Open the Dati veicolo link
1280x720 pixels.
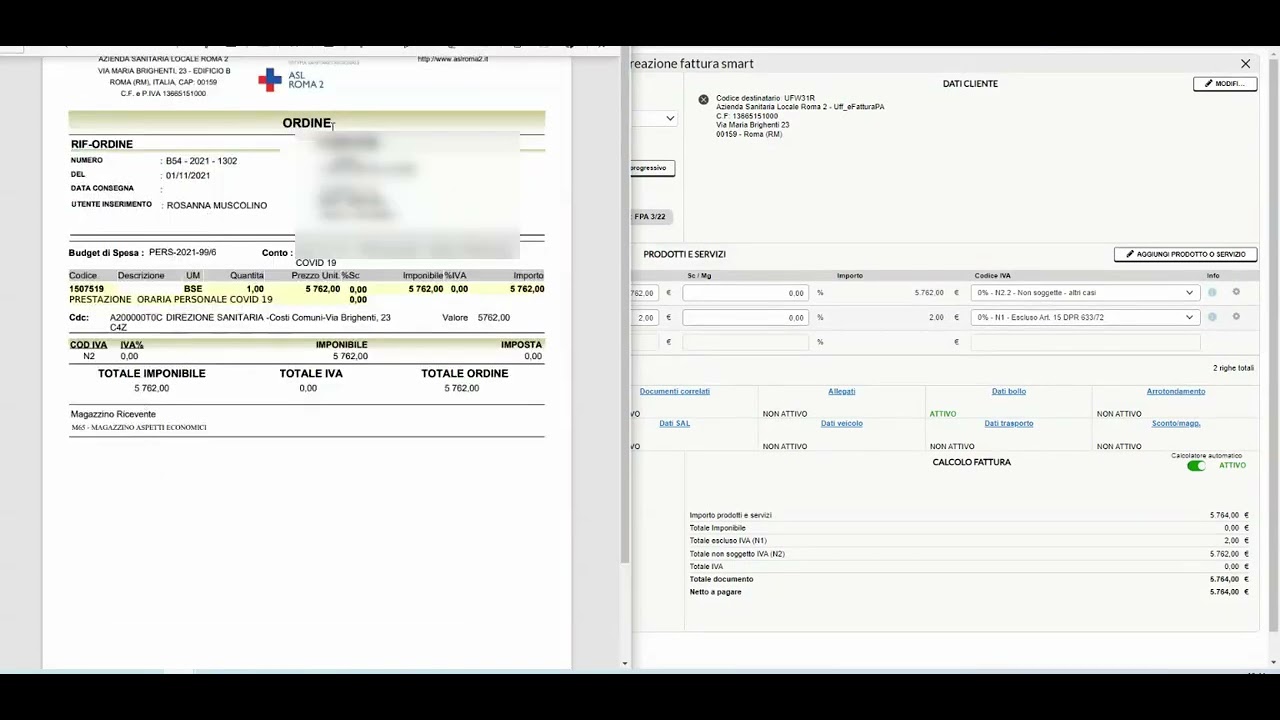pyautogui.click(x=841, y=423)
